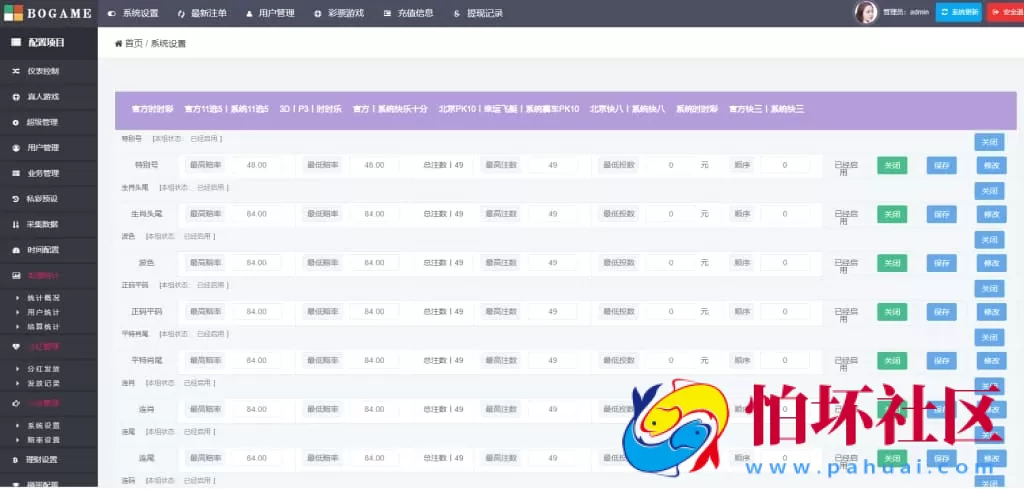The height and width of the screenshot is (489, 1024).
Task: Toggle green 关闭 on the 平特肖尾 row
Action: [892, 361]
